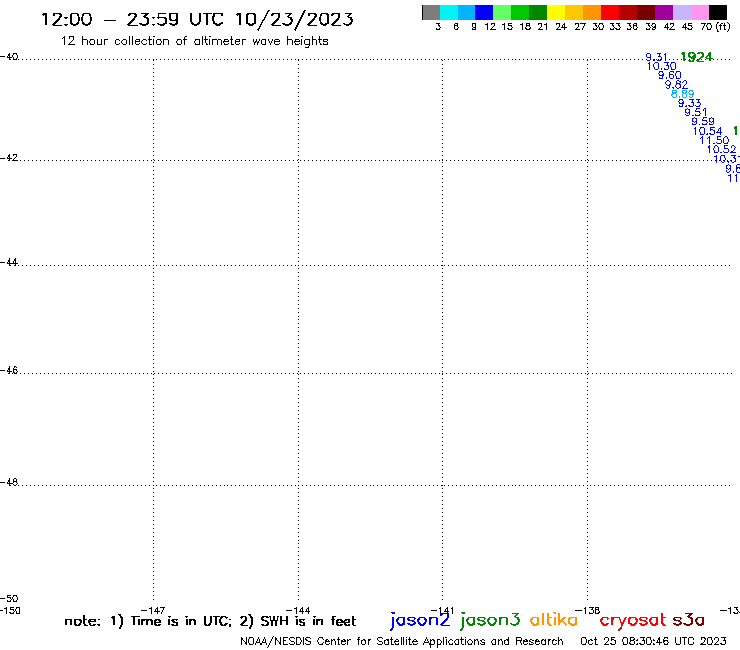Image resolution: width=740 pixels, height=650 pixels.
Task: Click the cryosat legend label
Action: pos(633,621)
